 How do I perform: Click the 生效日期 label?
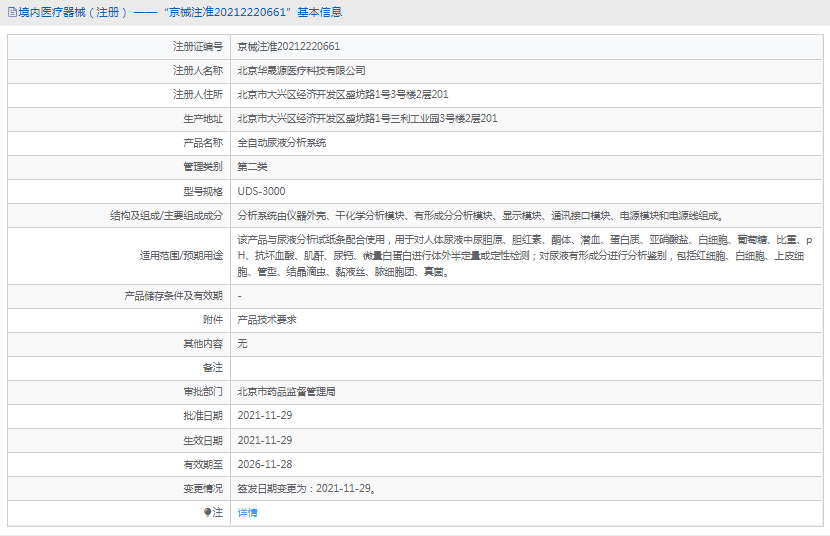coord(203,440)
